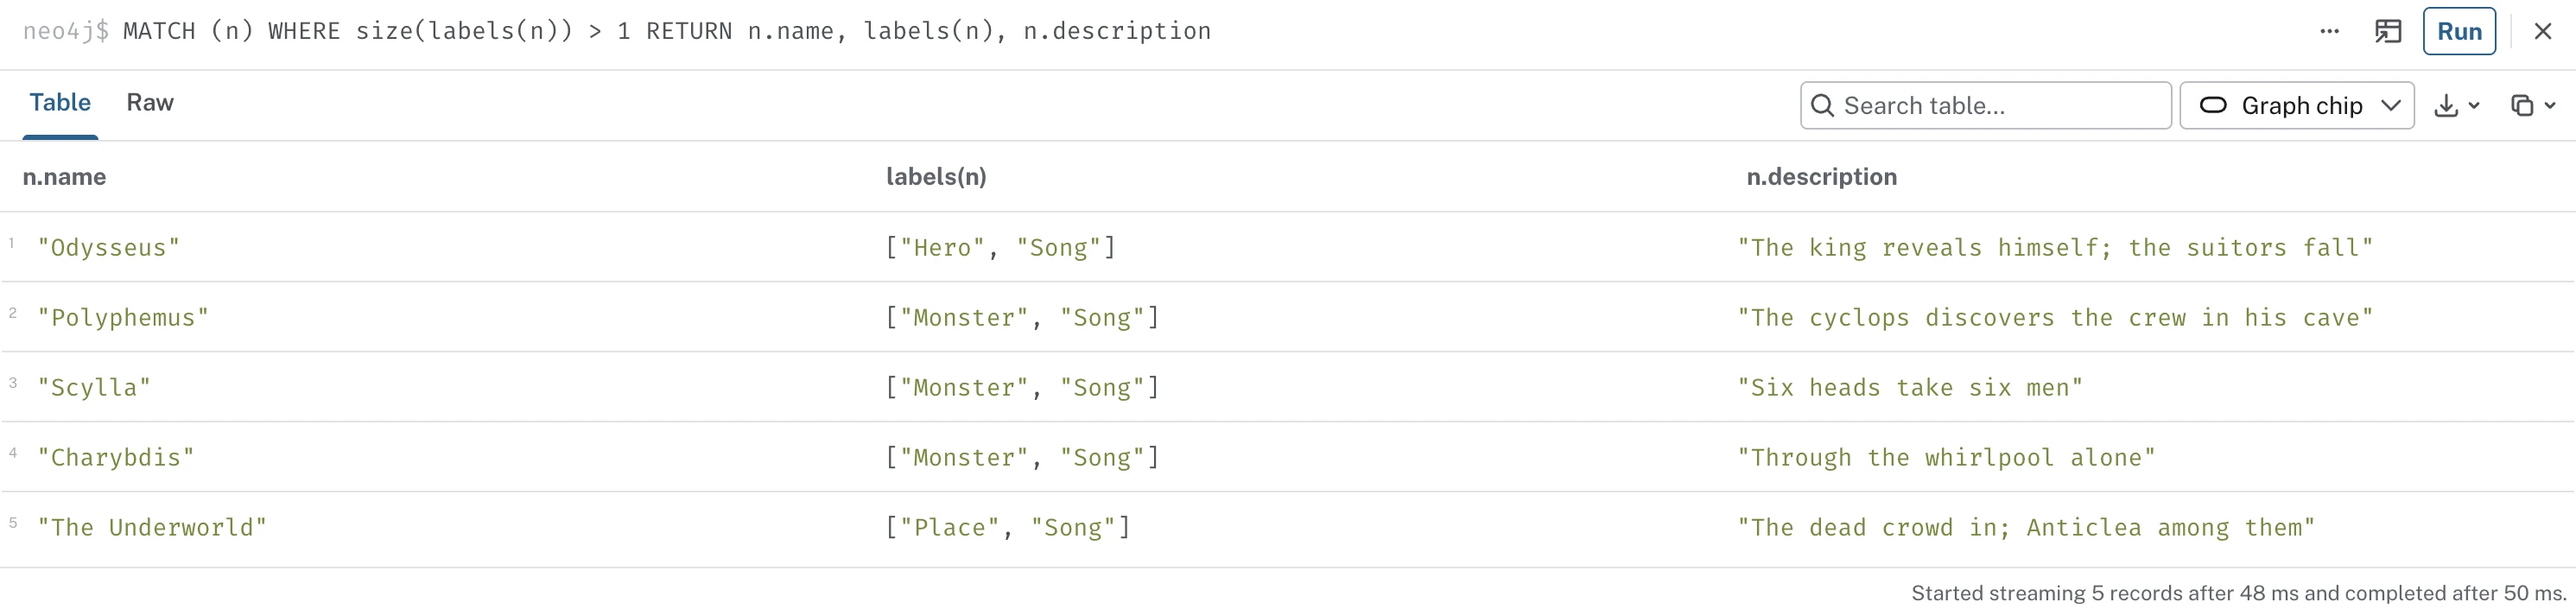Switch to the Raw tab
The image size is (2576, 615).
tap(150, 102)
